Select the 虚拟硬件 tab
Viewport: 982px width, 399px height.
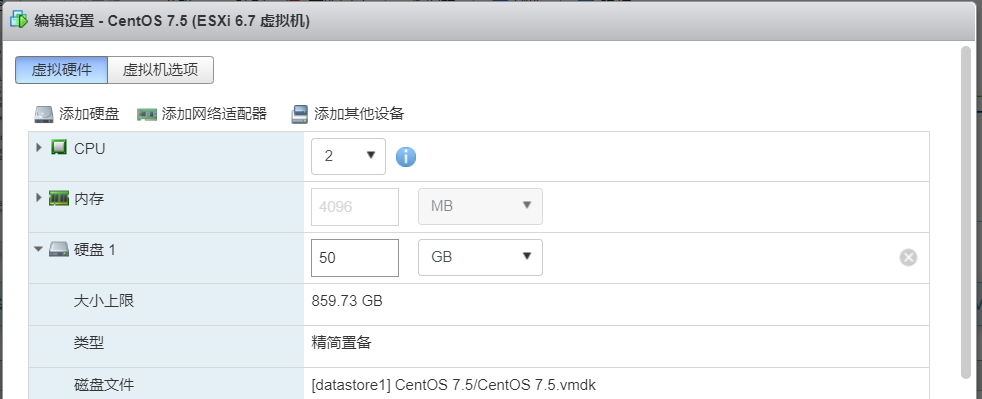tap(61, 70)
